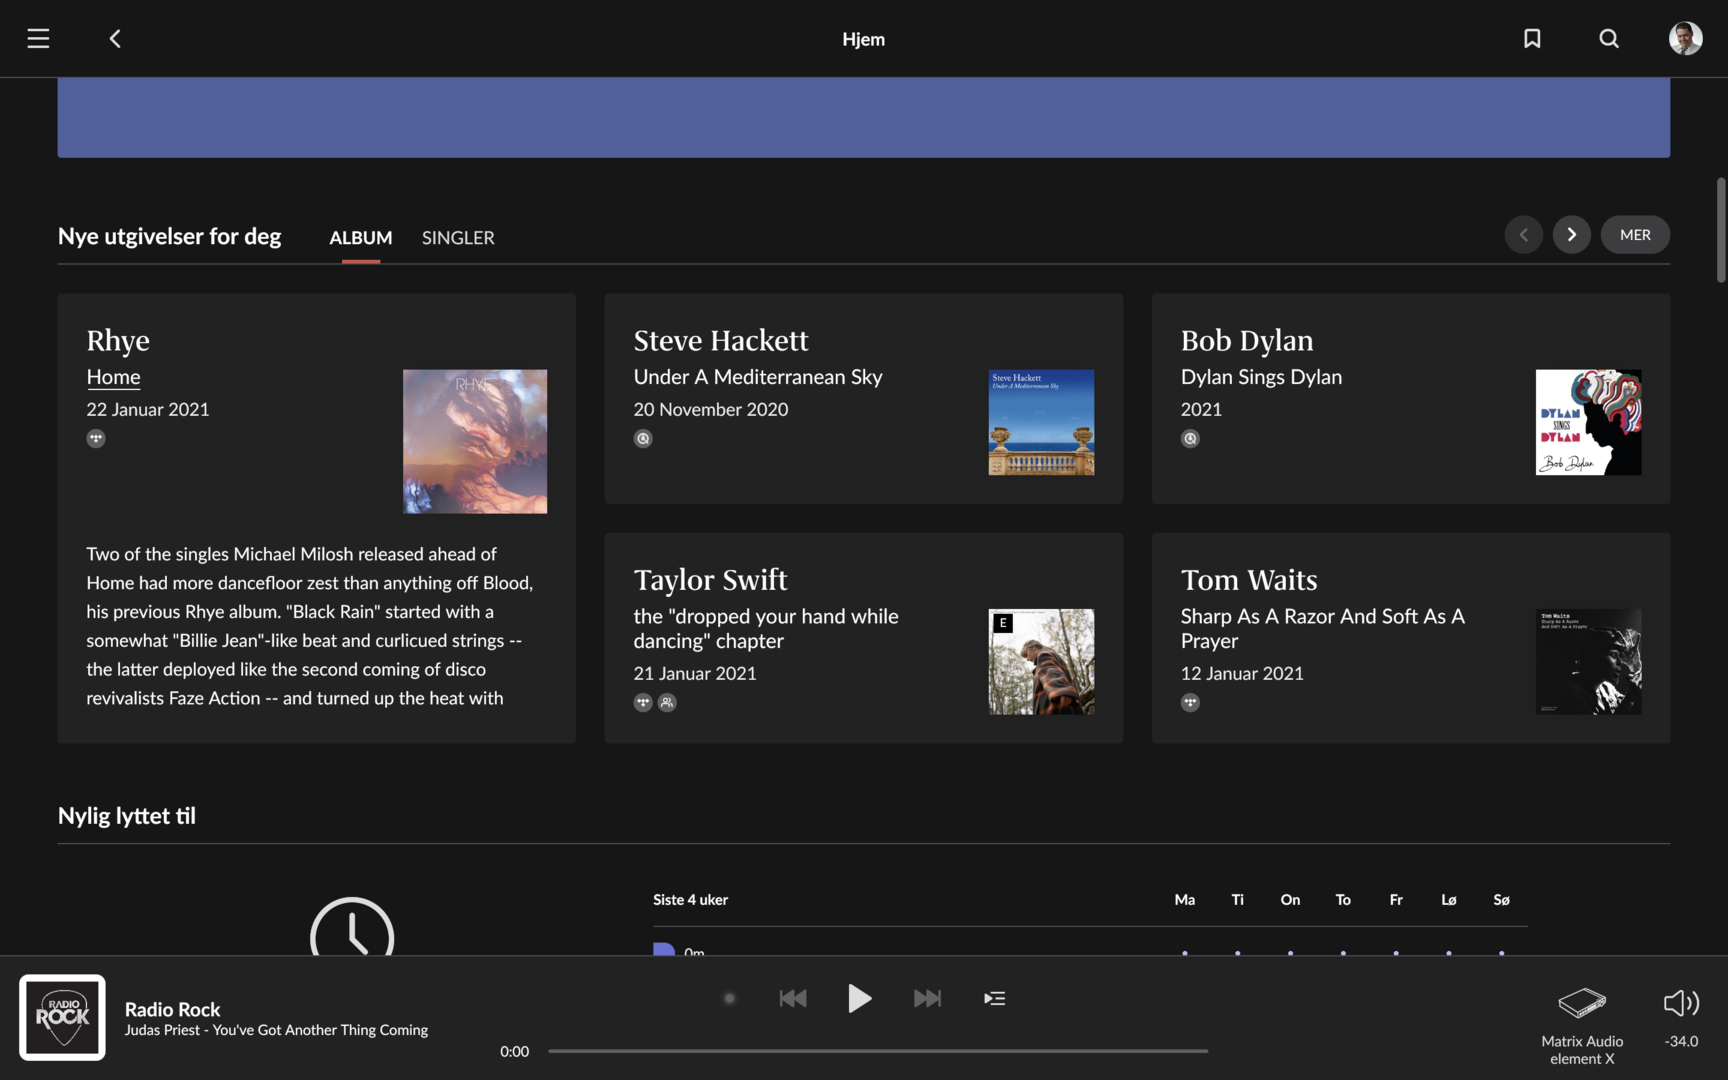Click the blue banner at top

[864, 118]
